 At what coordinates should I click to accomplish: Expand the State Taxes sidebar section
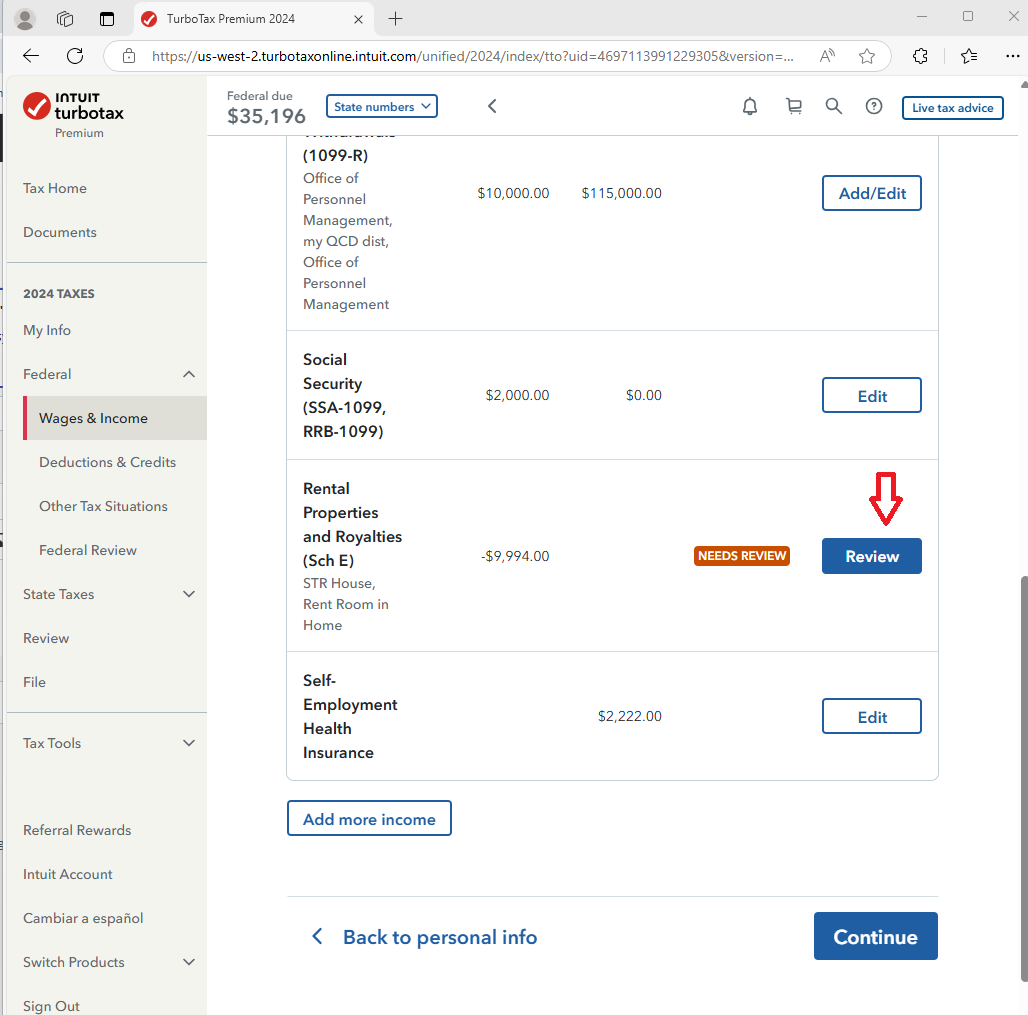(188, 594)
